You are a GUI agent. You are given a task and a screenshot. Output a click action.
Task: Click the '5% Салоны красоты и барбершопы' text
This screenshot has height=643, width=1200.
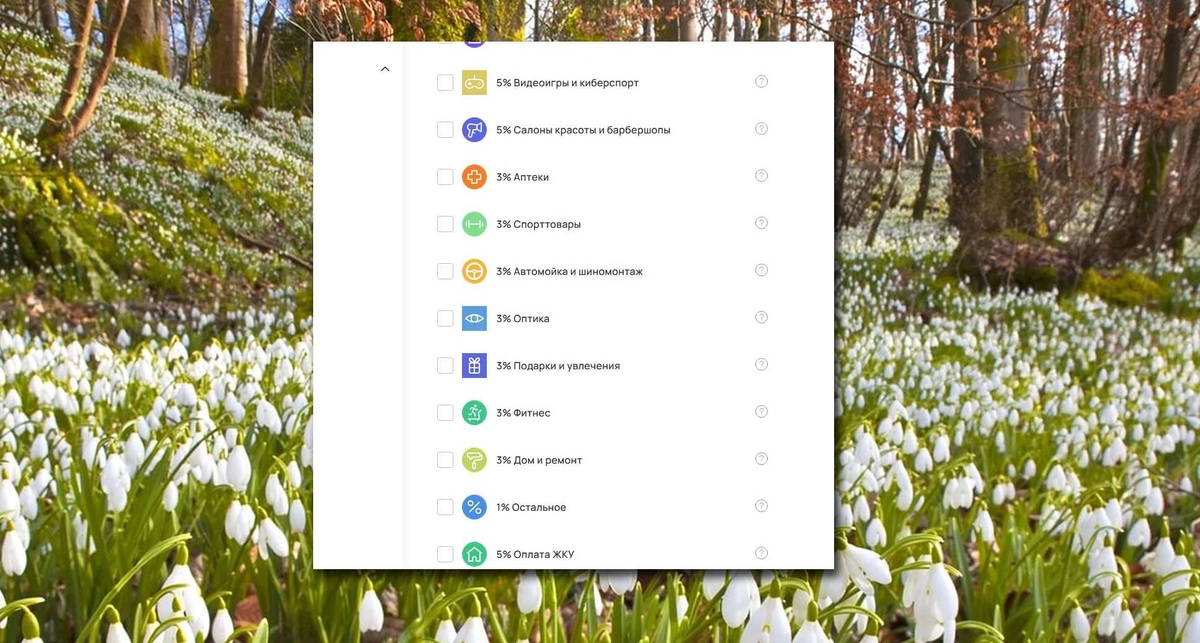click(x=583, y=130)
